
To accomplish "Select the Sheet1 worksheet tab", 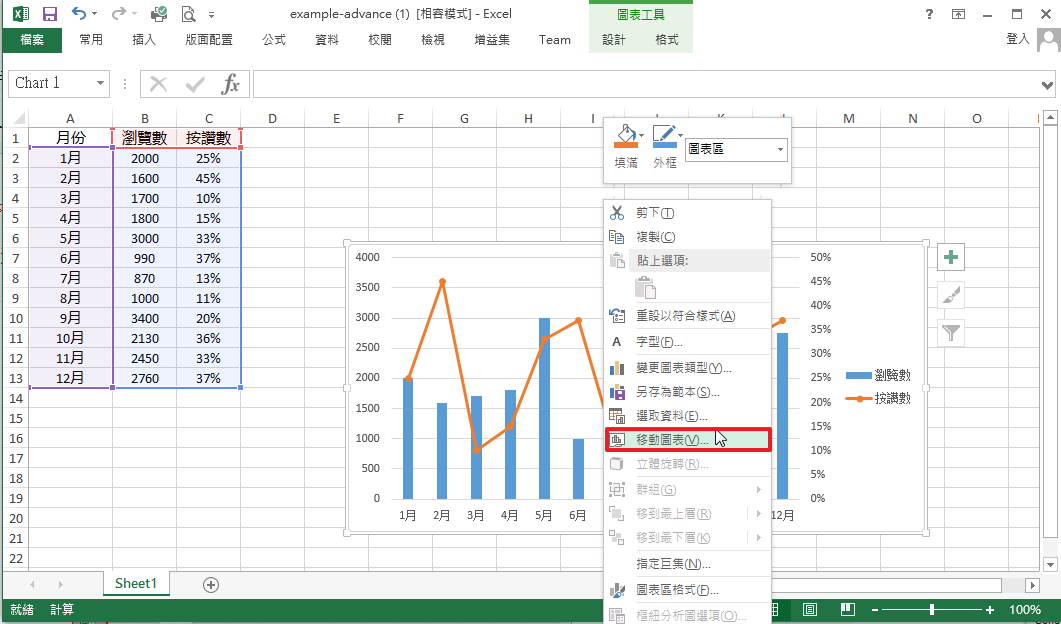I will [135, 583].
